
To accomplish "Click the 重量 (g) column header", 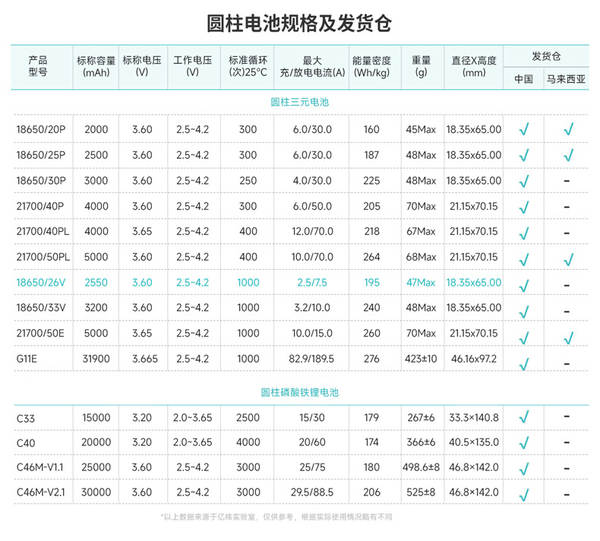I will pyautogui.click(x=421, y=66).
